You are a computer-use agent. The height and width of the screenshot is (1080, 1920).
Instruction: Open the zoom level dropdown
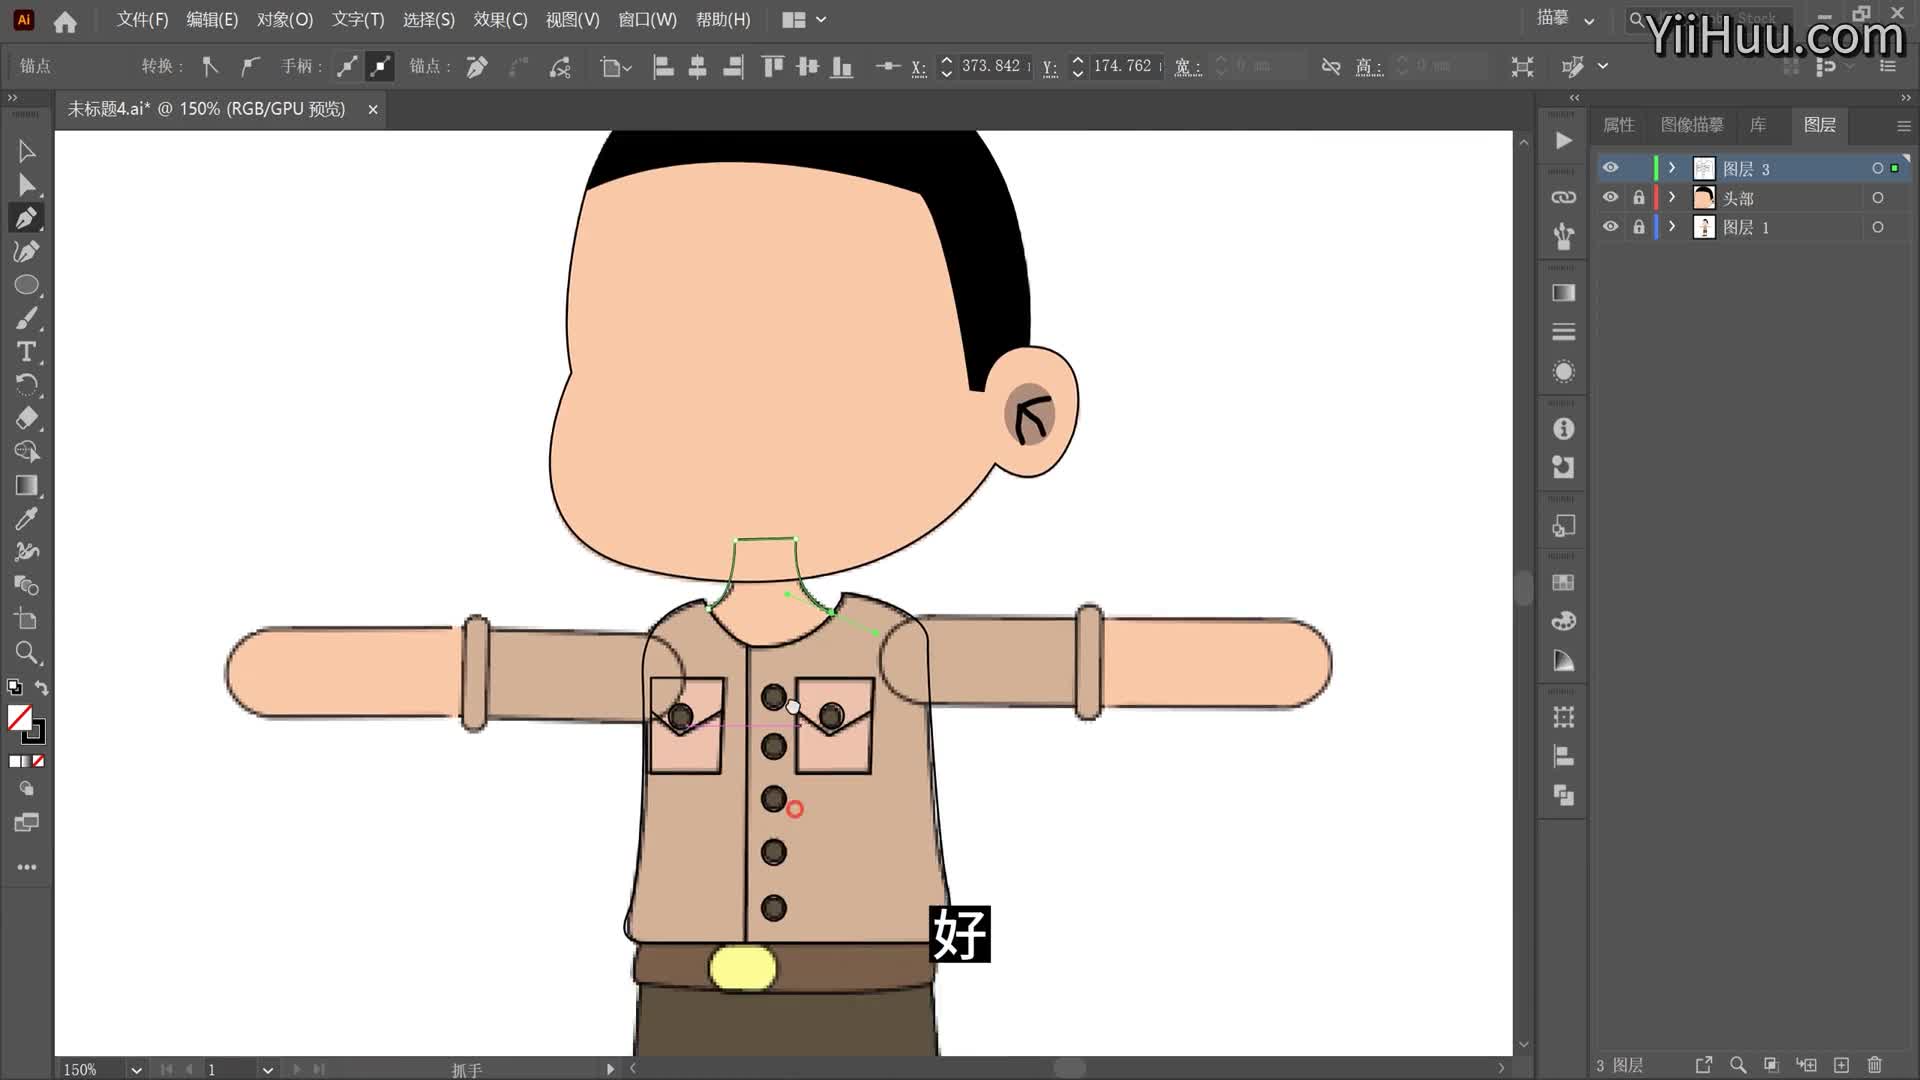pyautogui.click(x=136, y=1069)
